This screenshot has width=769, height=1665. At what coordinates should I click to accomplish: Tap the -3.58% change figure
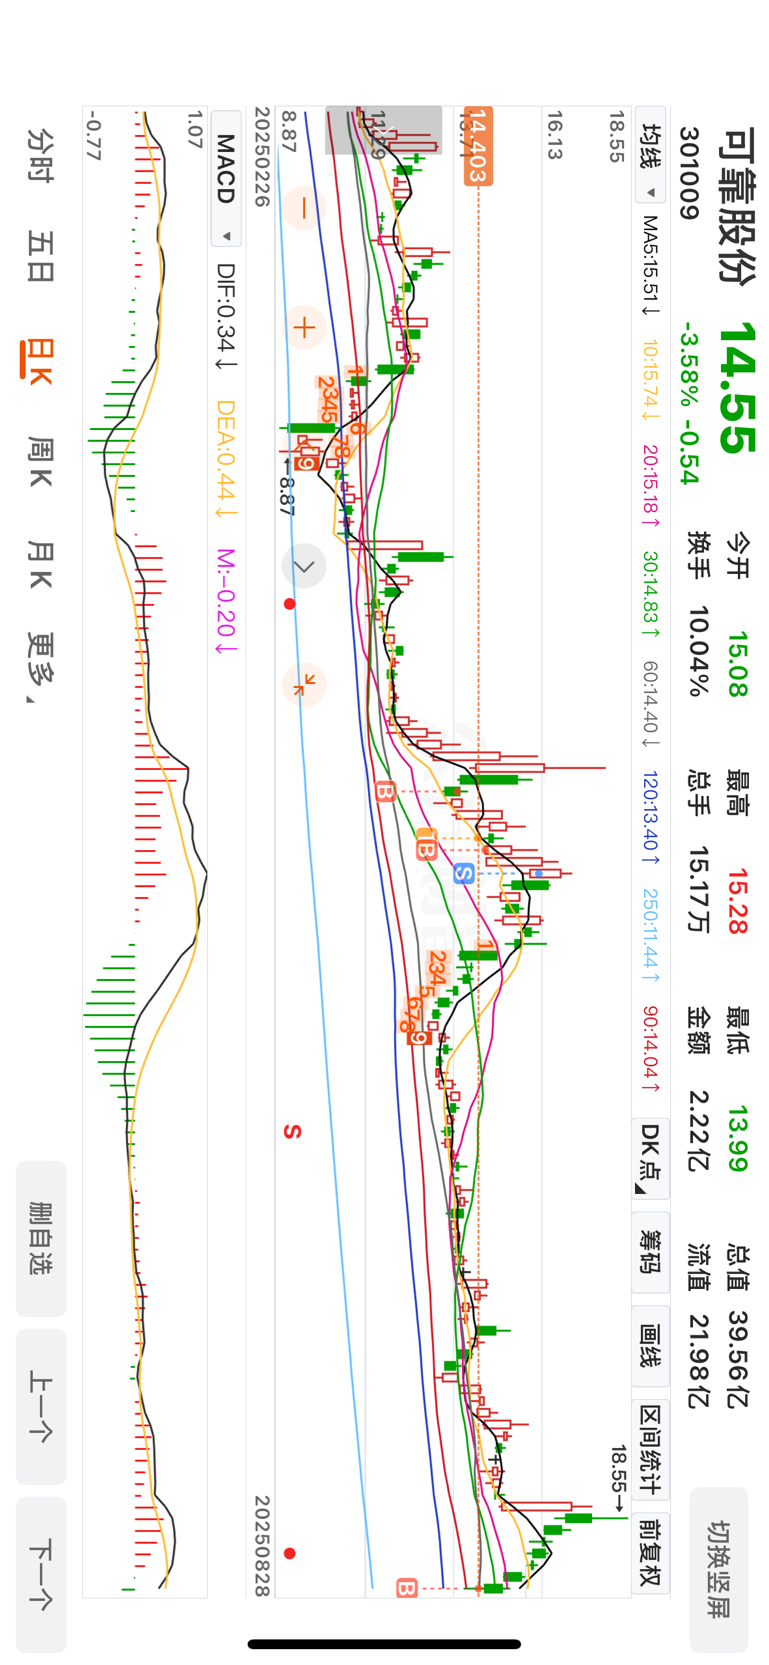pyautogui.click(x=690, y=365)
